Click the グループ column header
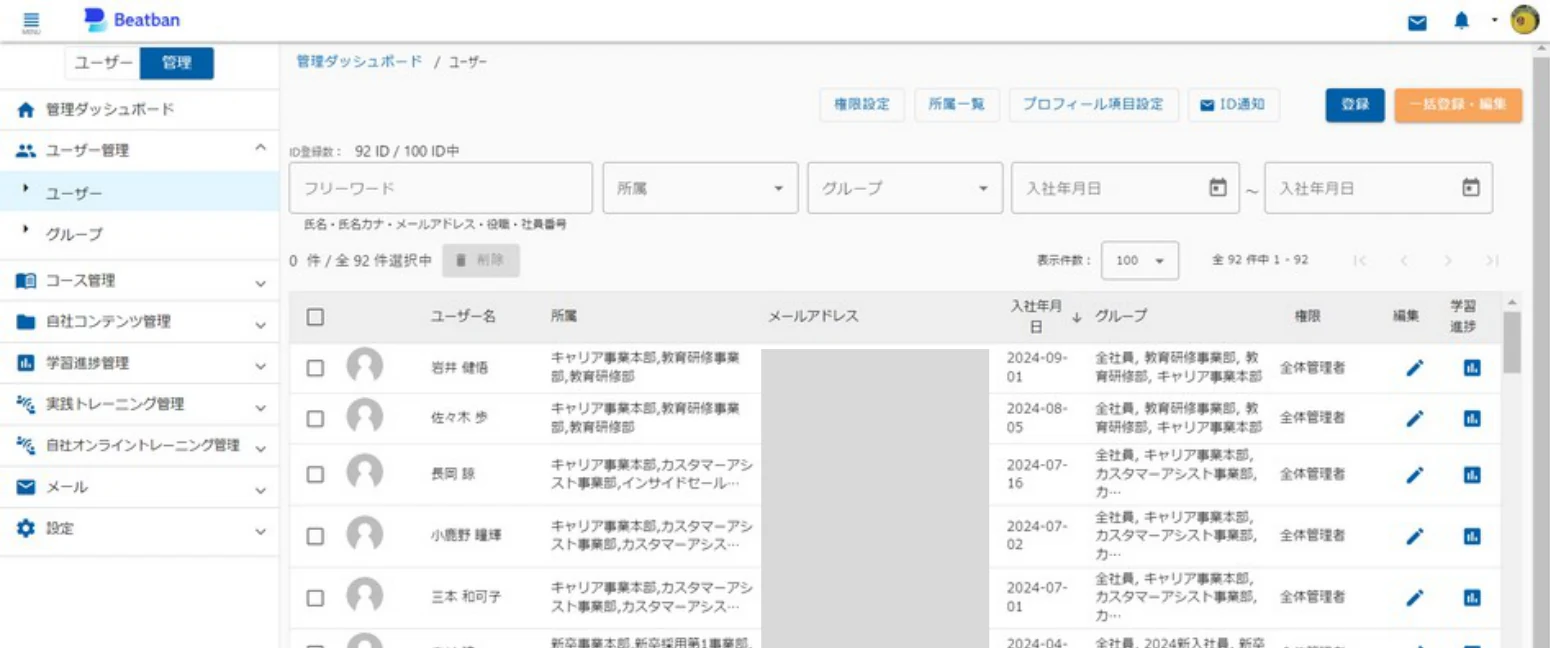 [x=1121, y=317]
